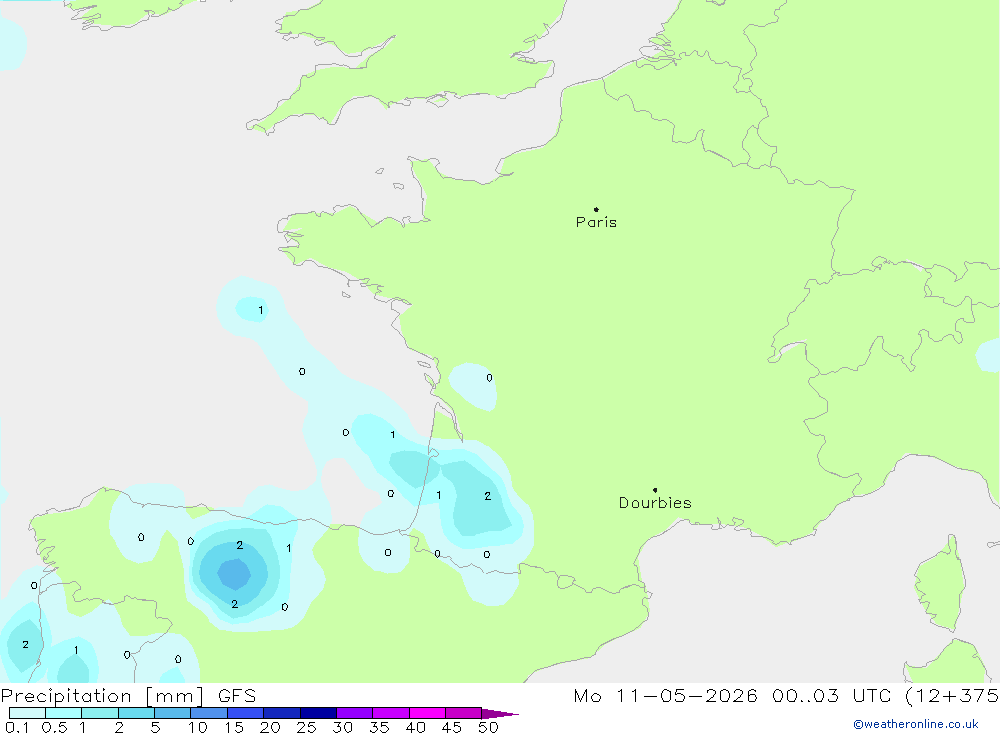Click the legend scale number 10

pos(198,727)
